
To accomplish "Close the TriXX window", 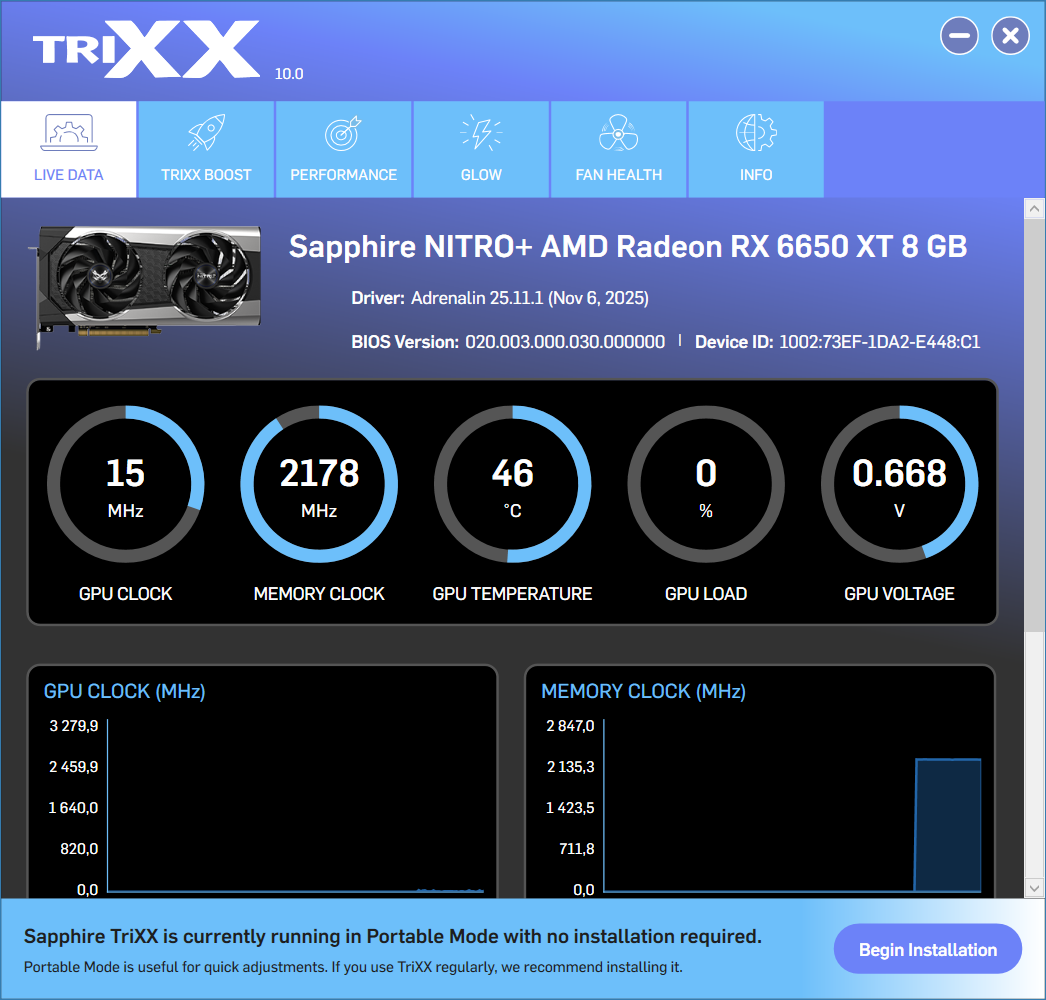I will (x=1010, y=36).
